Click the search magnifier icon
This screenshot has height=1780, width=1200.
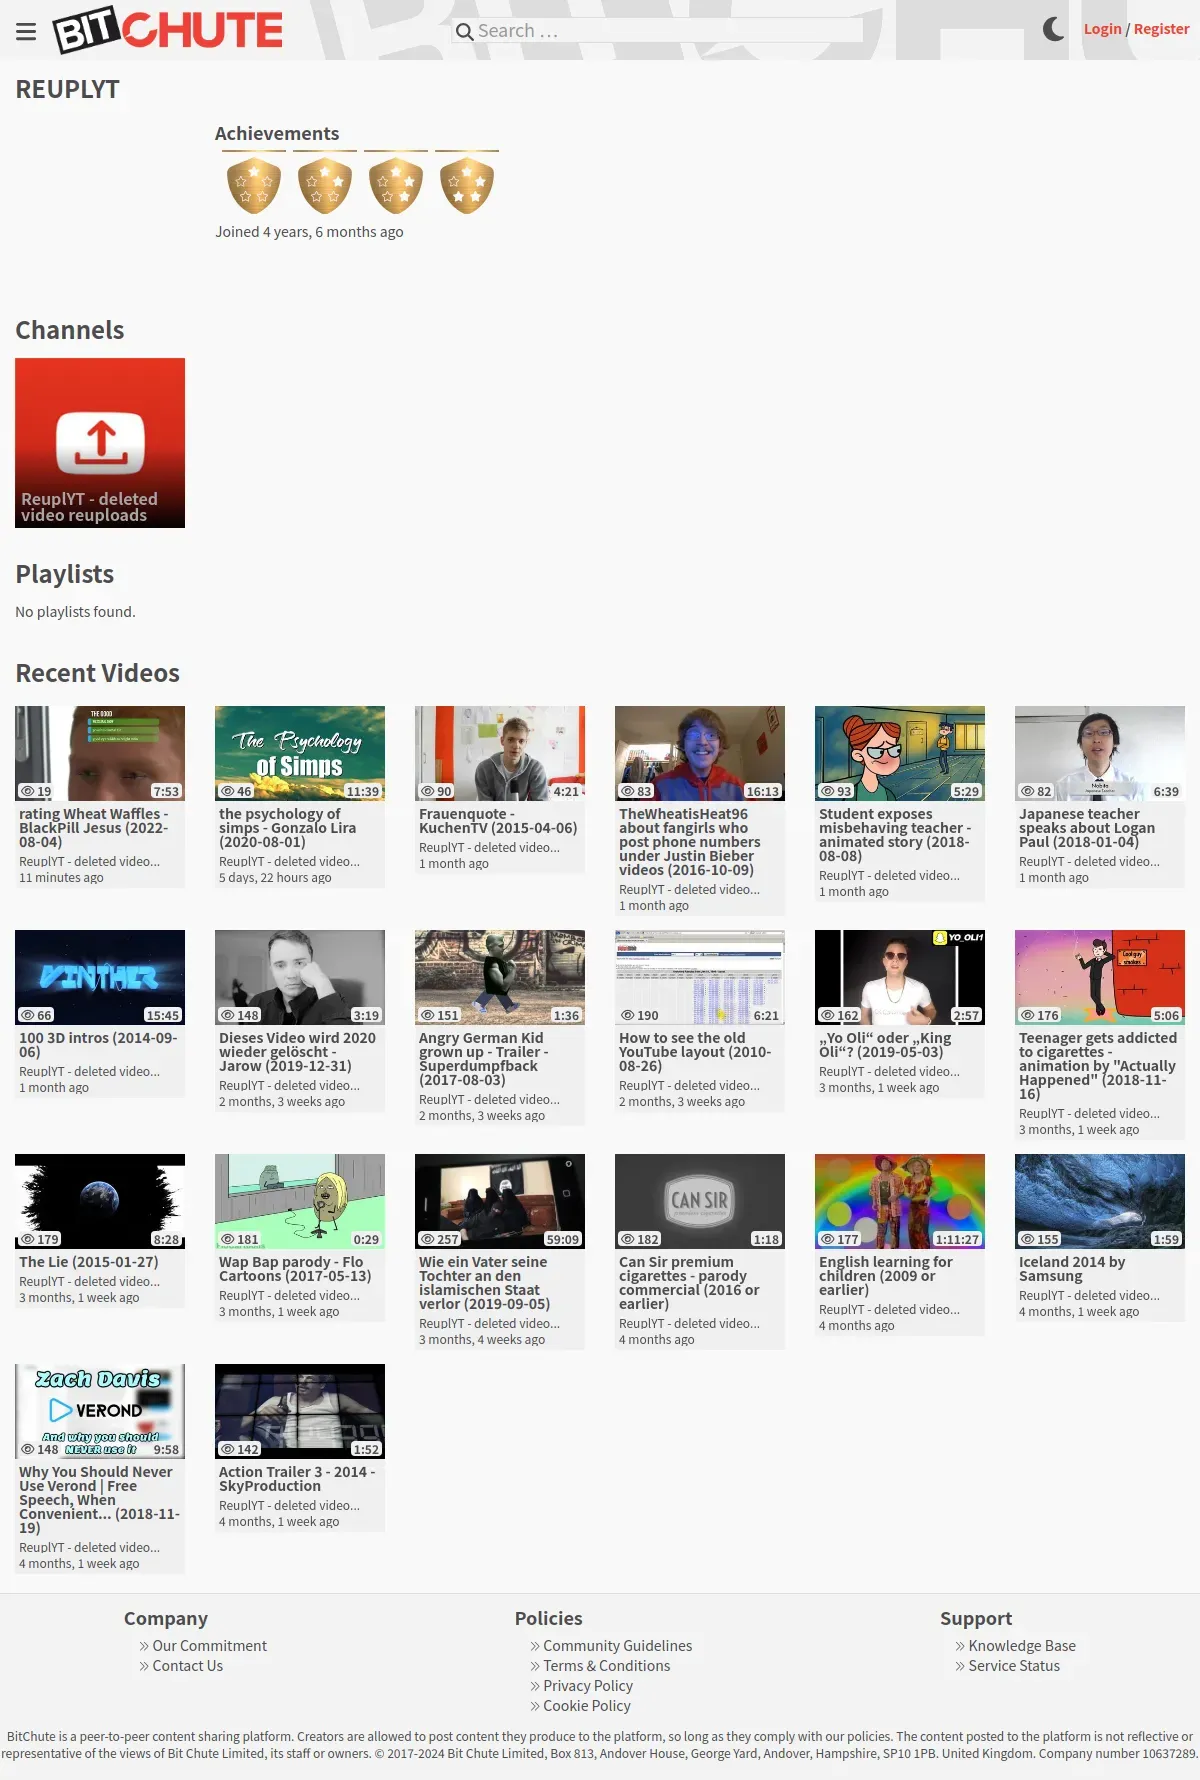[x=464, y=31]
